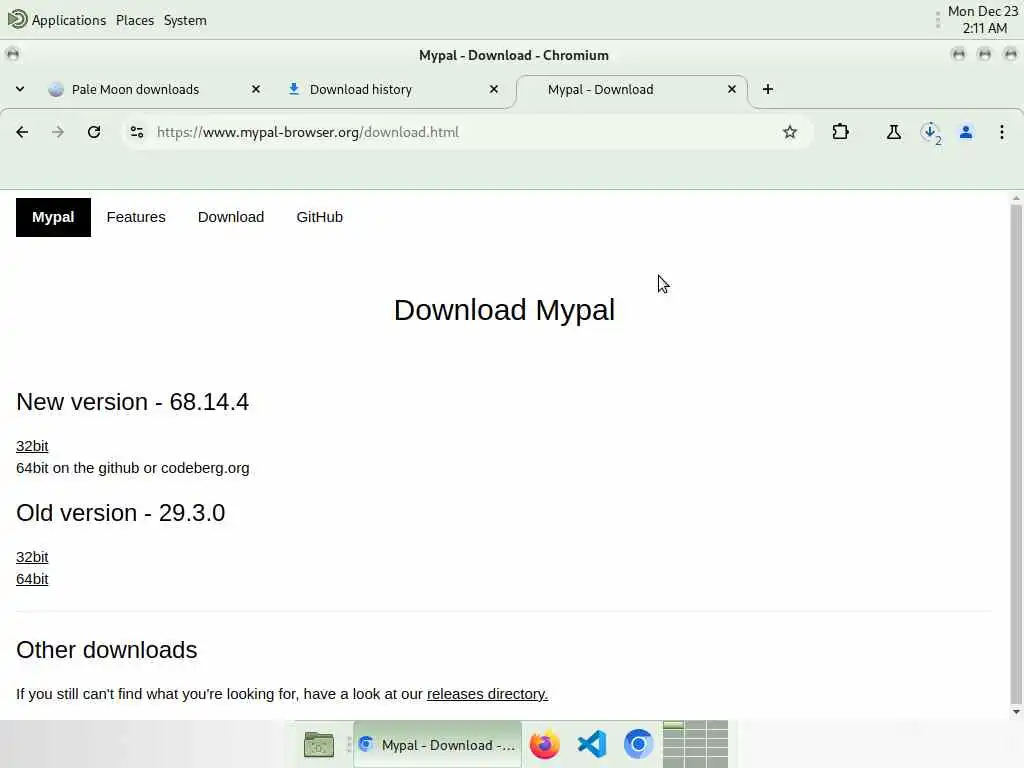The image size is (1024, 768).
Task: Open the profile avatar menu
Action: pyautogui.click(x=966, y=133)
